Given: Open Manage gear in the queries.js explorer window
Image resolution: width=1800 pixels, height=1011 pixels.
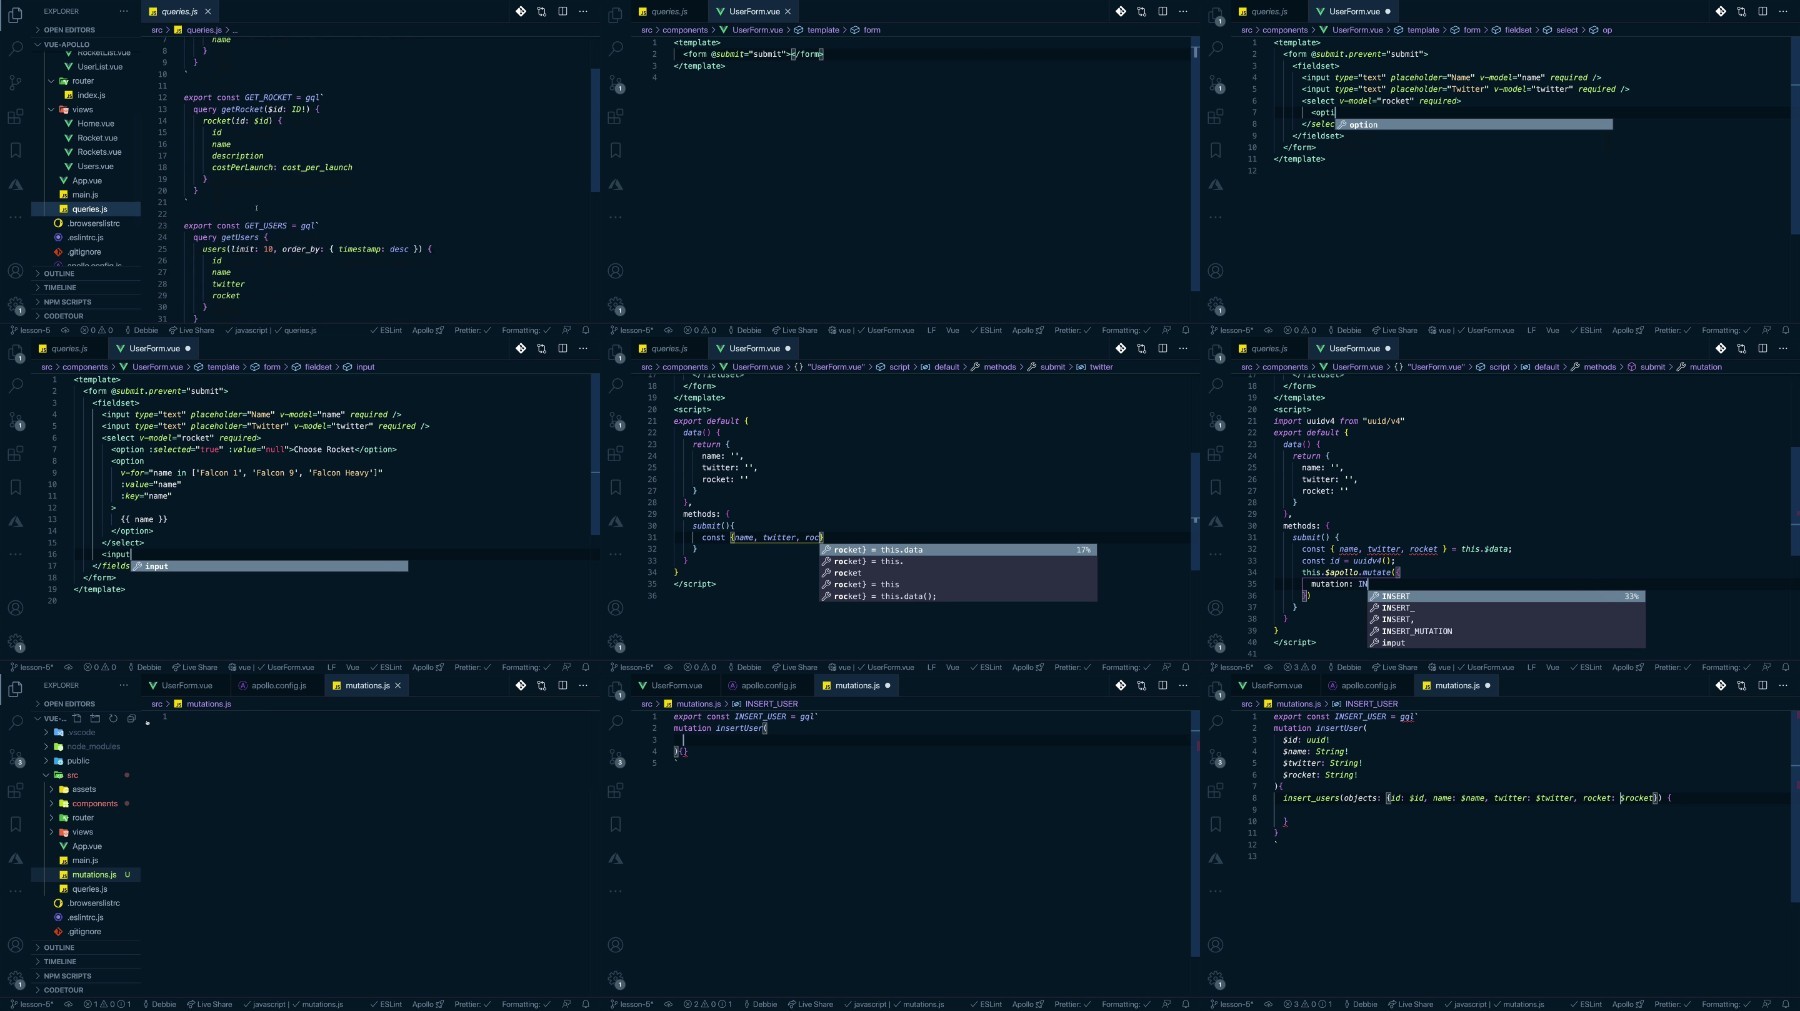Looking at the screenshot, I should point(15,305).
